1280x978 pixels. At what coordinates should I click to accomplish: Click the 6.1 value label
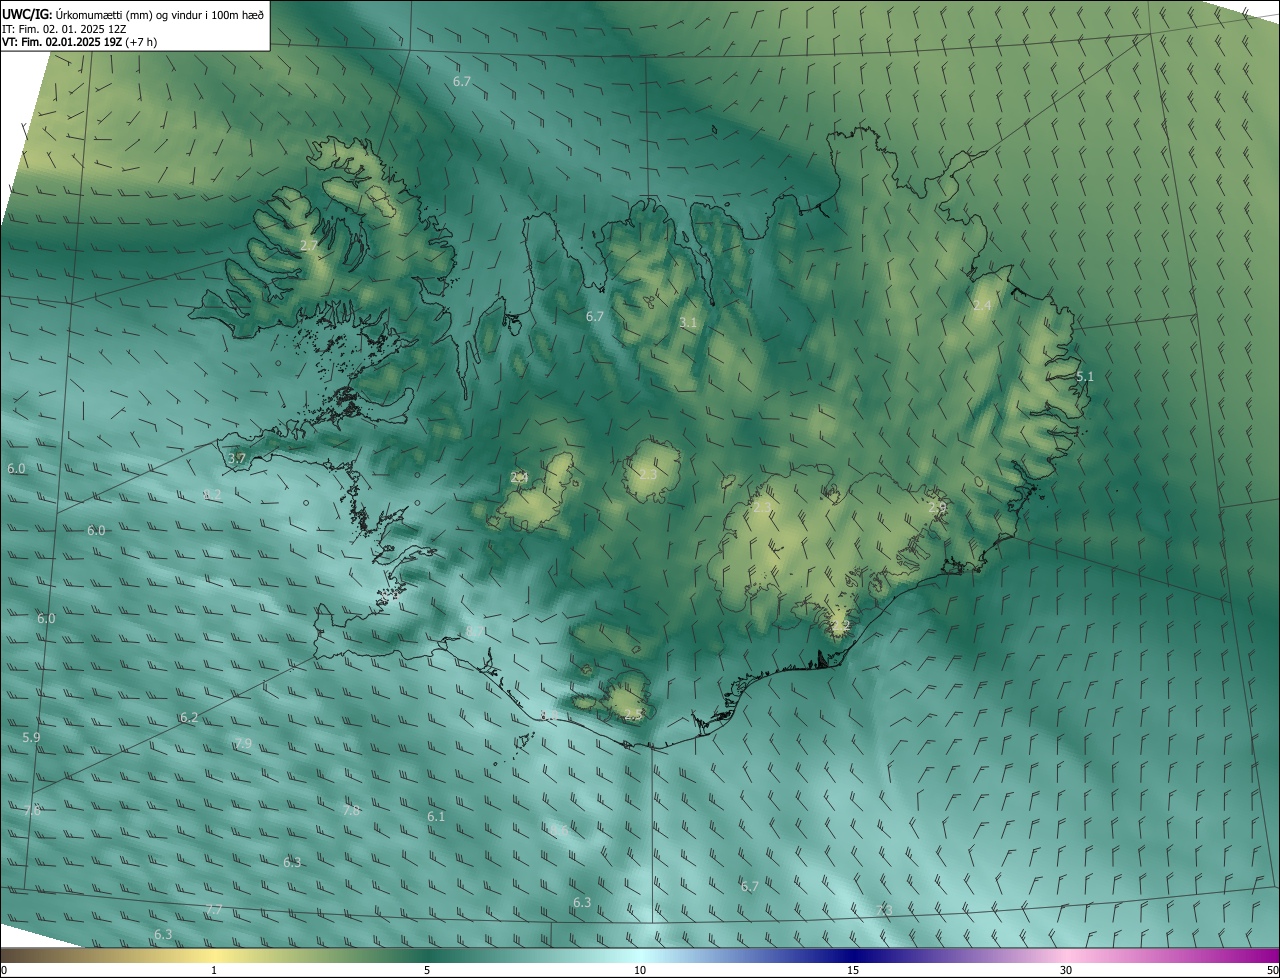436,816
